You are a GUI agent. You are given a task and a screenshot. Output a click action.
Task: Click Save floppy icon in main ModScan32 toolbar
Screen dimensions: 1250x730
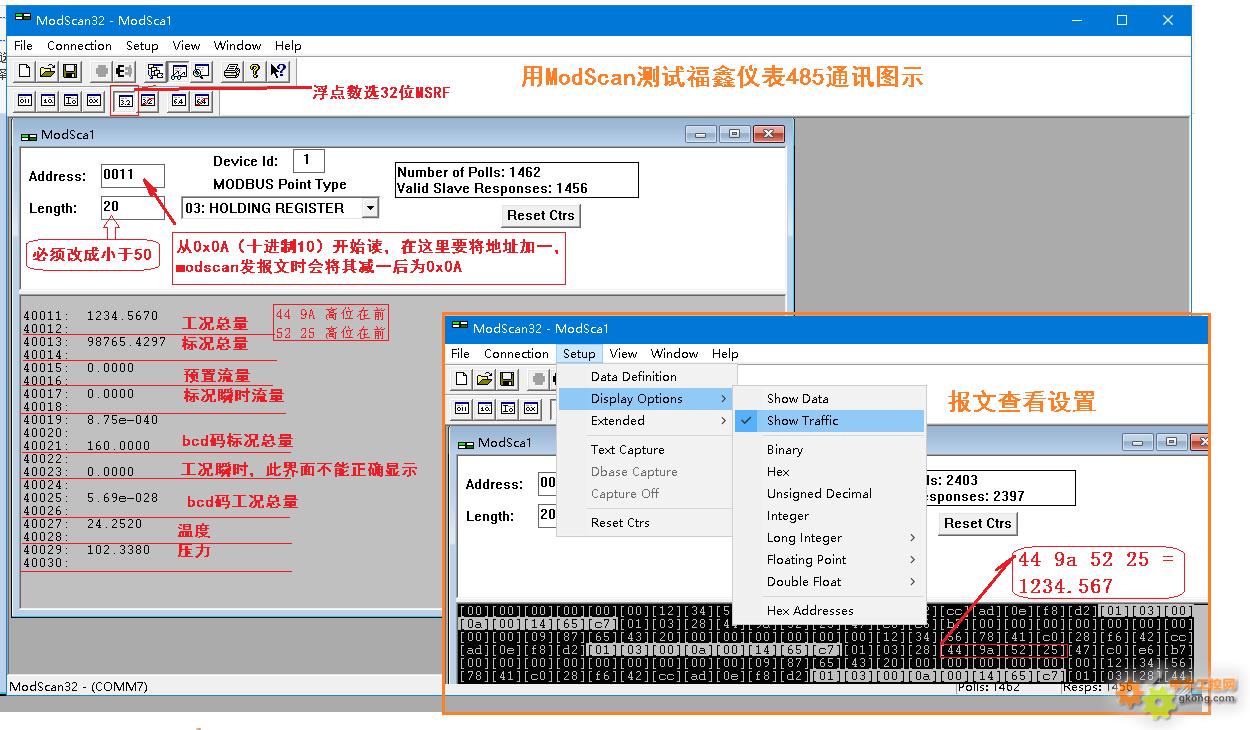[70, 71]
